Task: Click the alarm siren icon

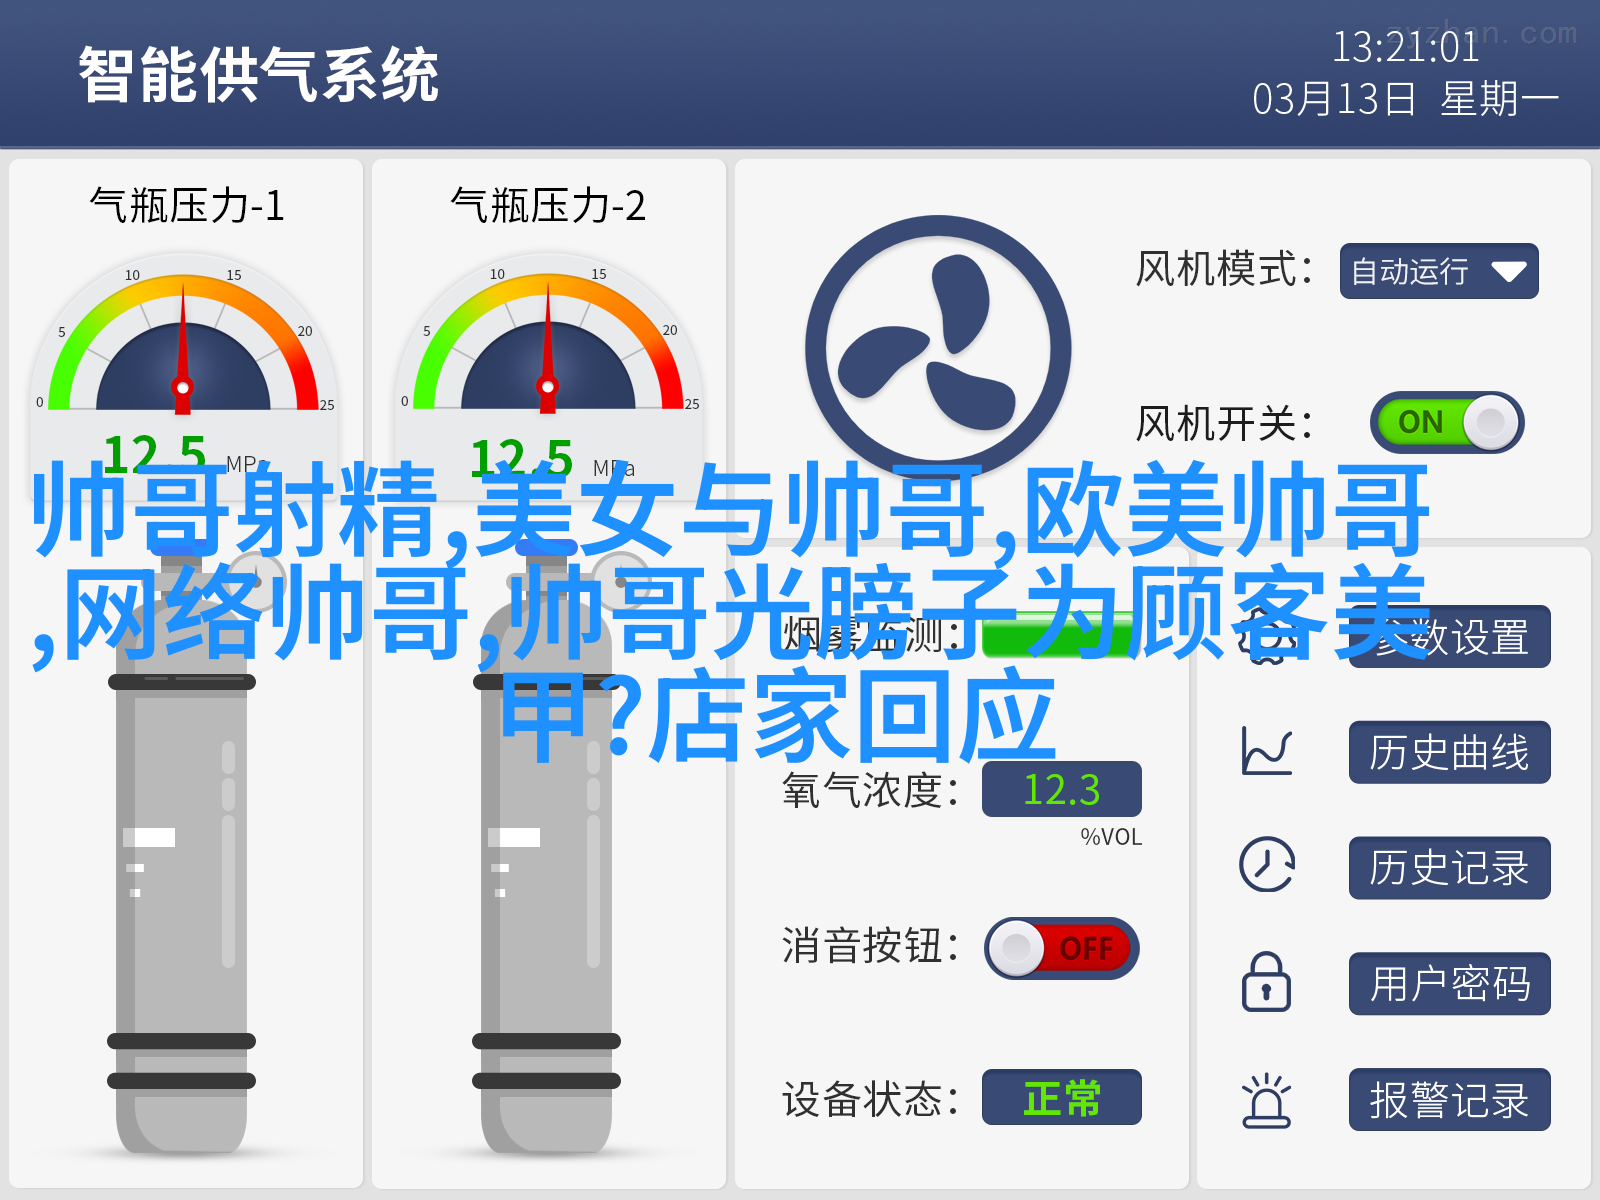Action: (x=1266, y=1100)
